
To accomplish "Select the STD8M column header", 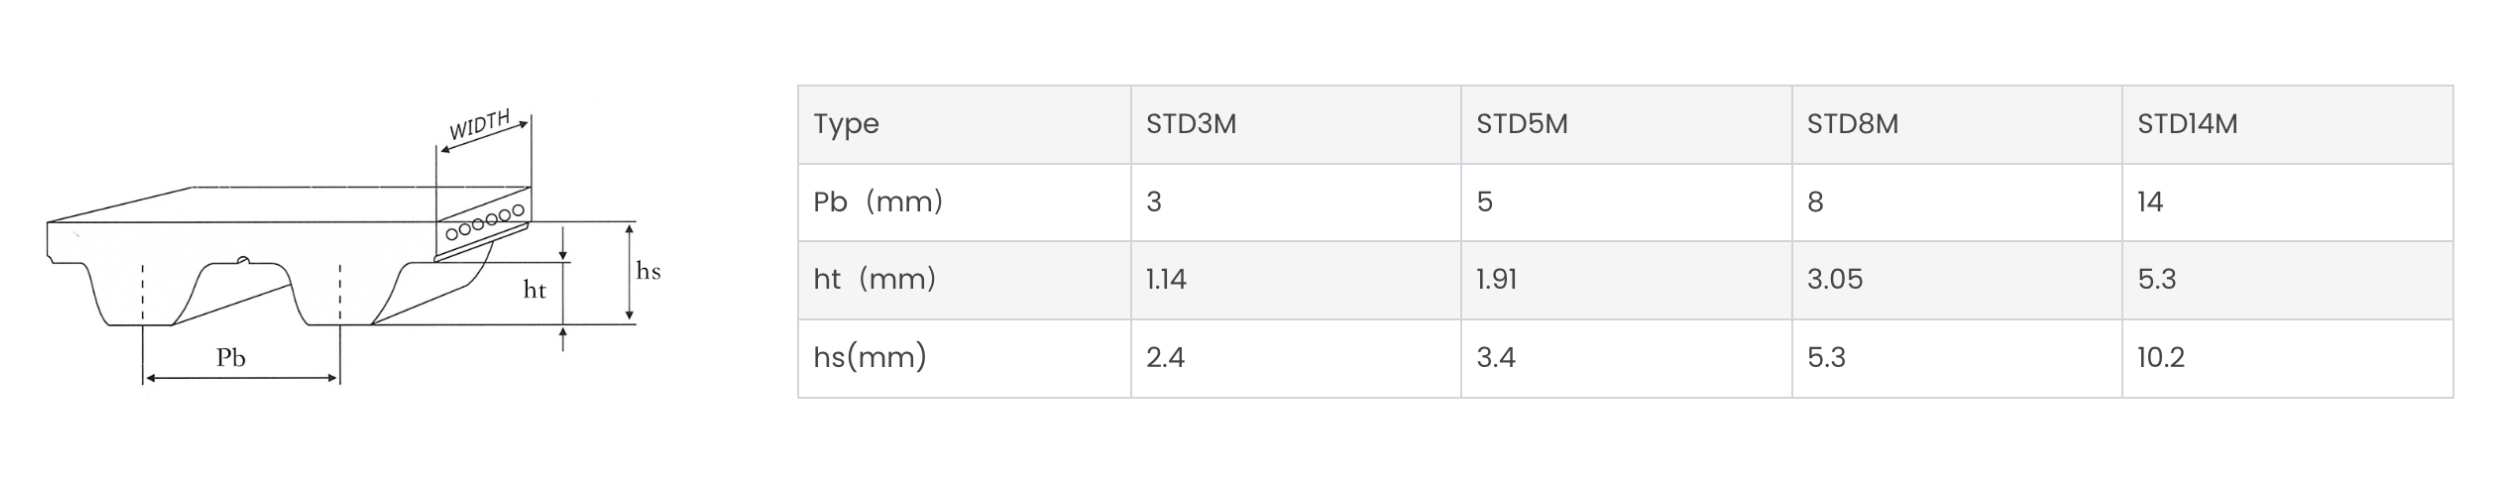I will point(1957,124).
